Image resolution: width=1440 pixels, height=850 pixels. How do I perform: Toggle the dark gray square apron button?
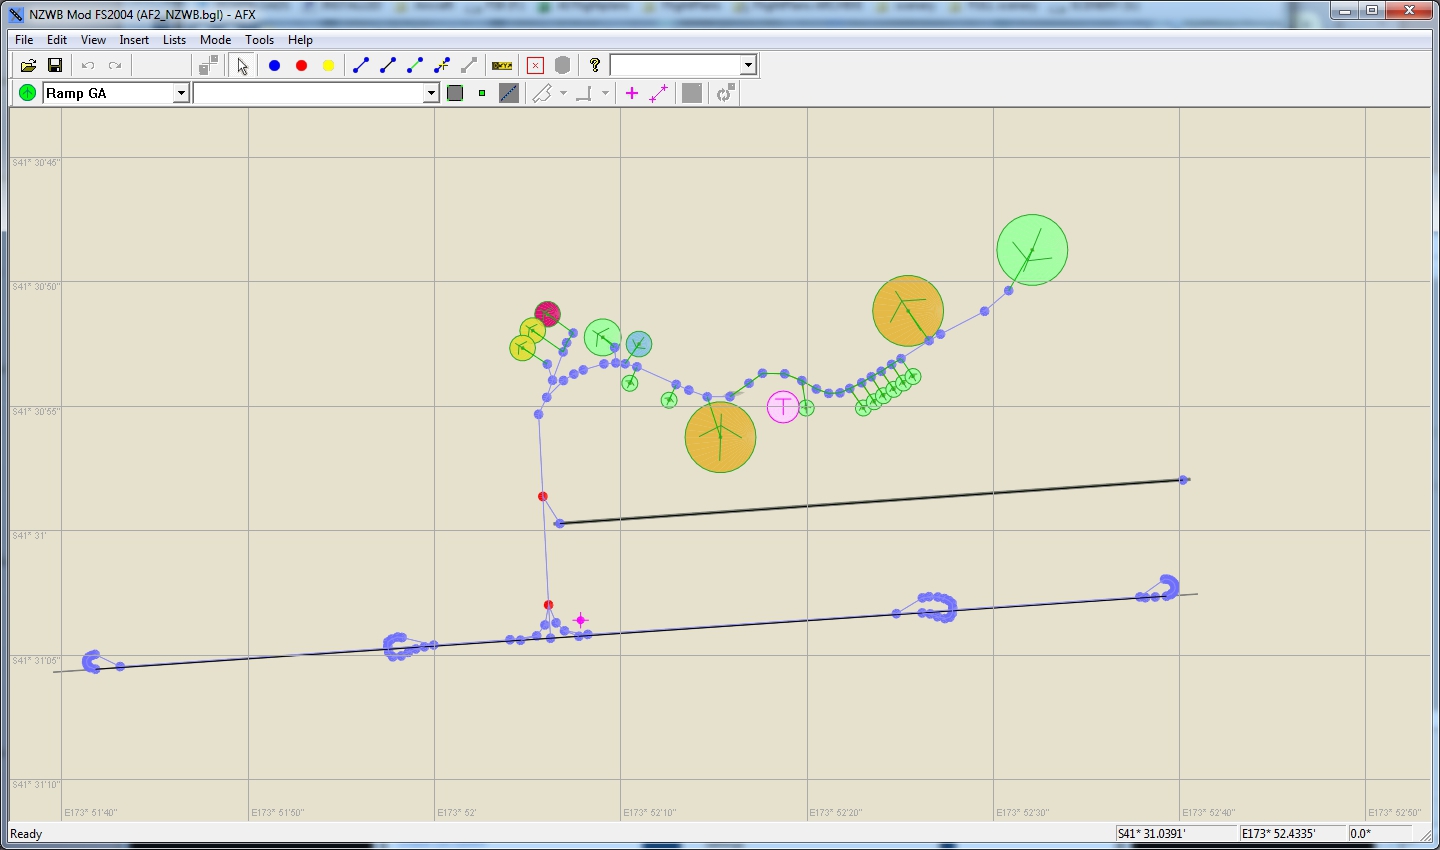[455, 93]
